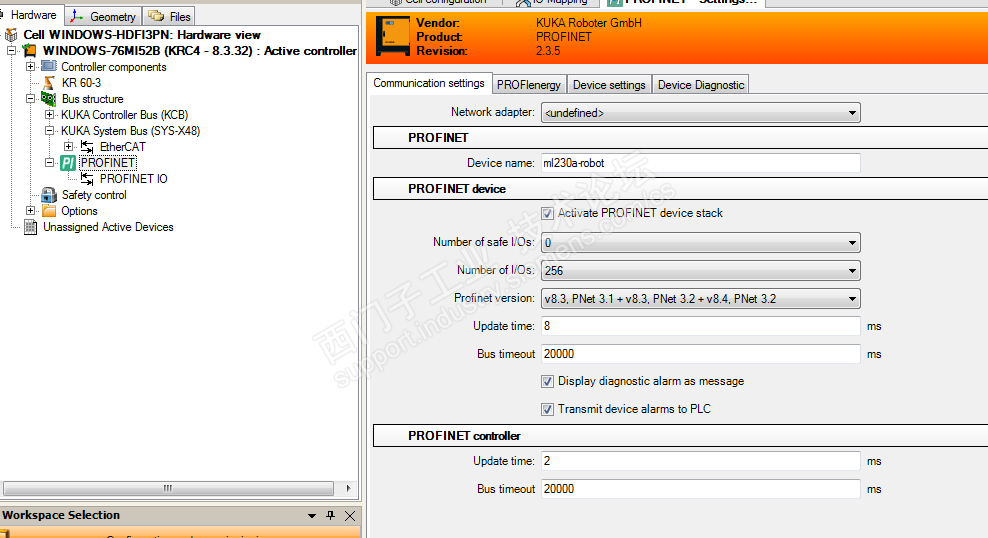Click the Controller components icon

click(x=49, y=66)
